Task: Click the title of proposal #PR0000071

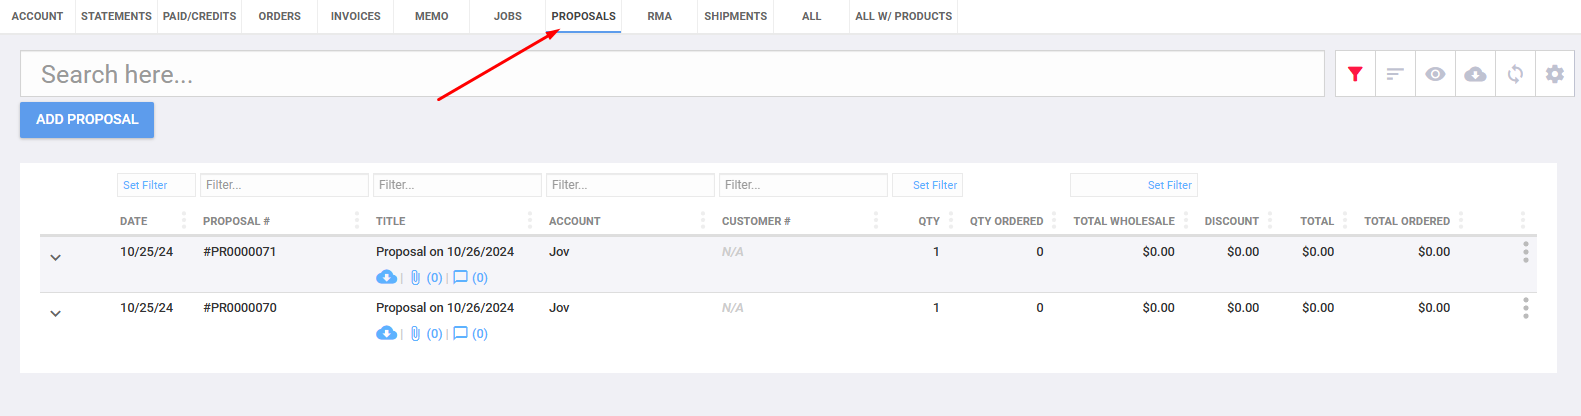Action: click(x=445, y=252)
